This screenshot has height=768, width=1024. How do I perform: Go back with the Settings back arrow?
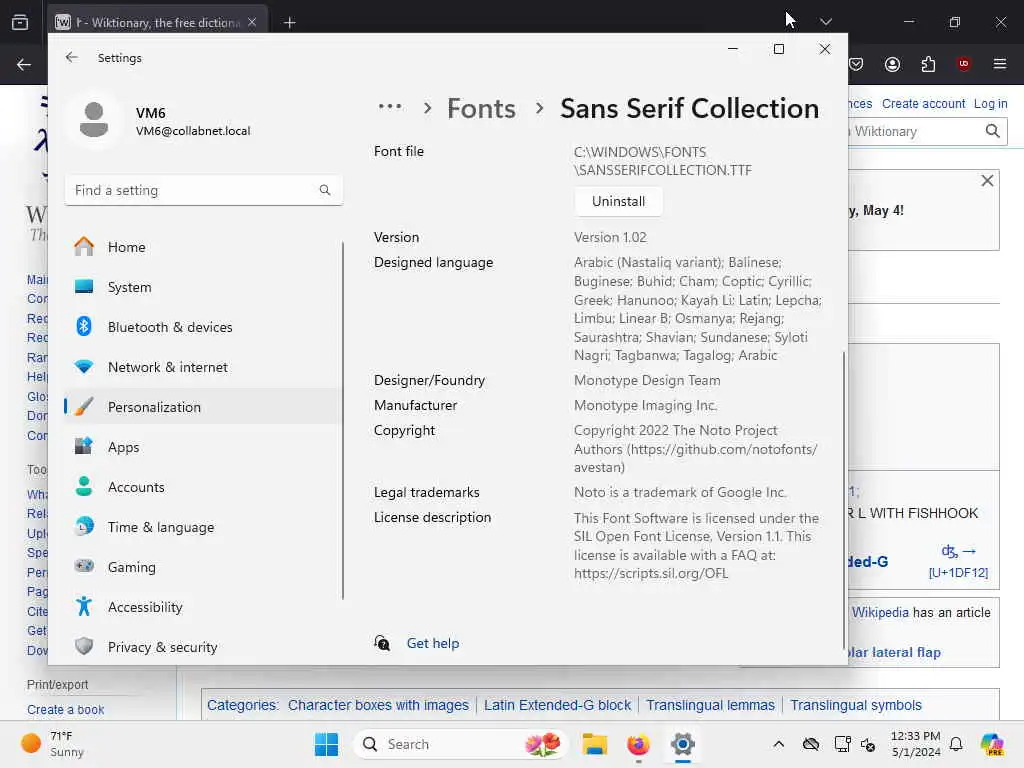click(x=72, y=57)
